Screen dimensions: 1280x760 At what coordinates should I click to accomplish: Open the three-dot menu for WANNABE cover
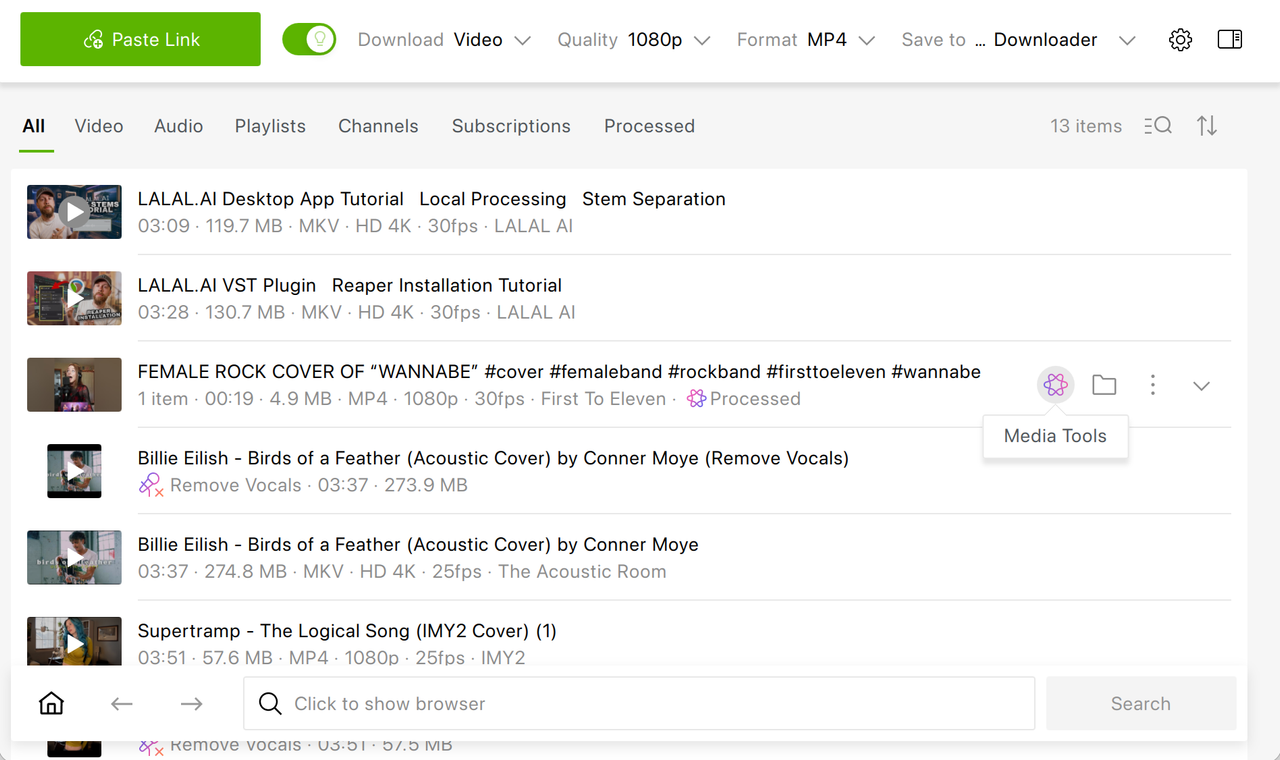(1153, 385)
